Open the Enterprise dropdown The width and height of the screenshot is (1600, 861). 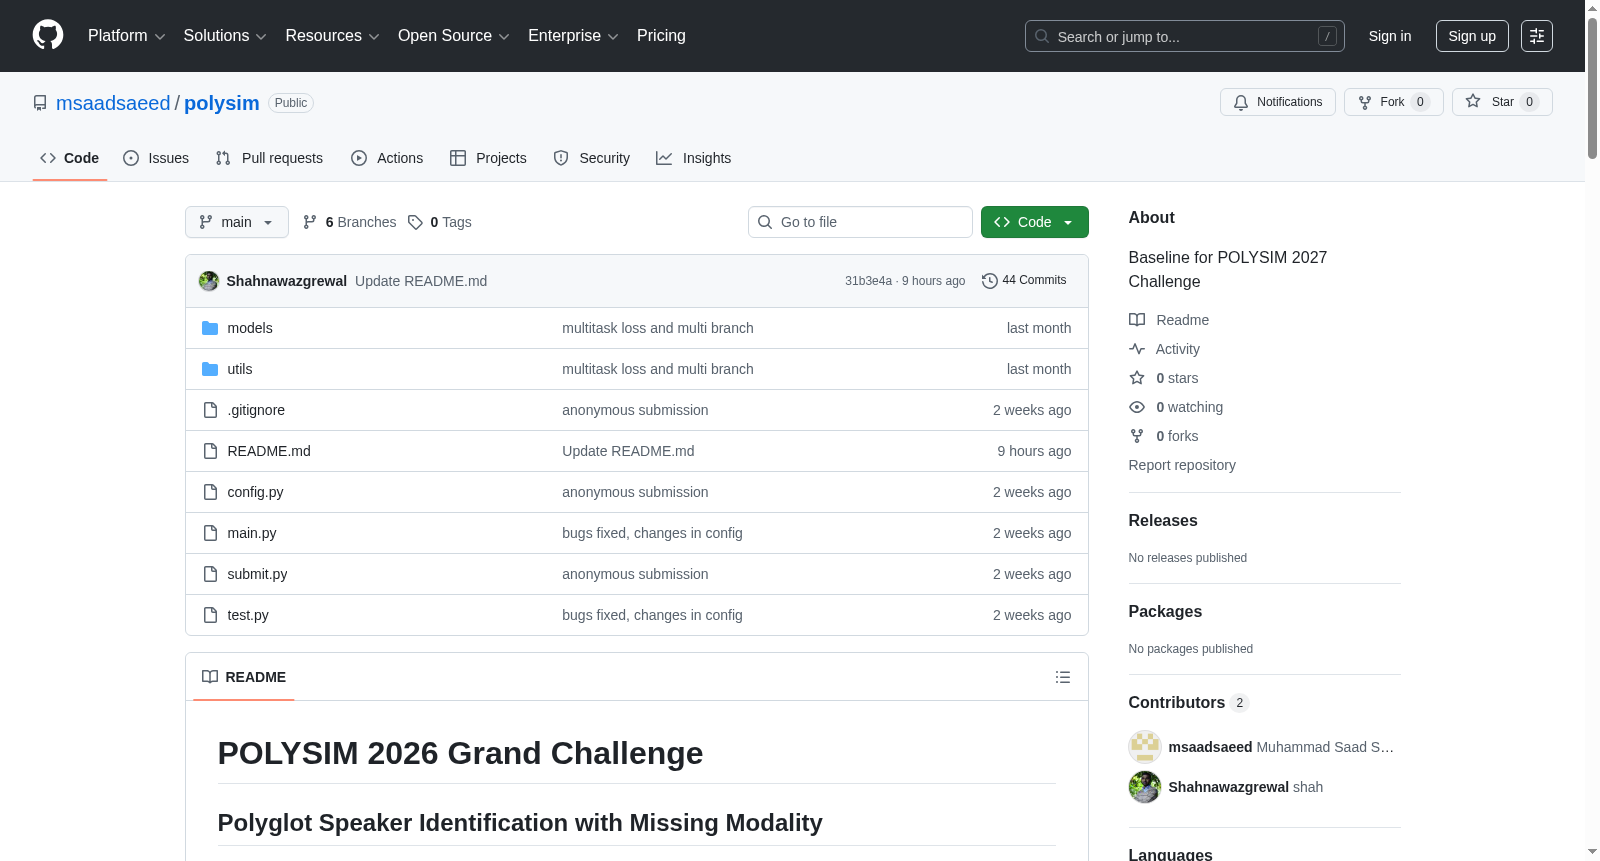click(x=573, y=36)
